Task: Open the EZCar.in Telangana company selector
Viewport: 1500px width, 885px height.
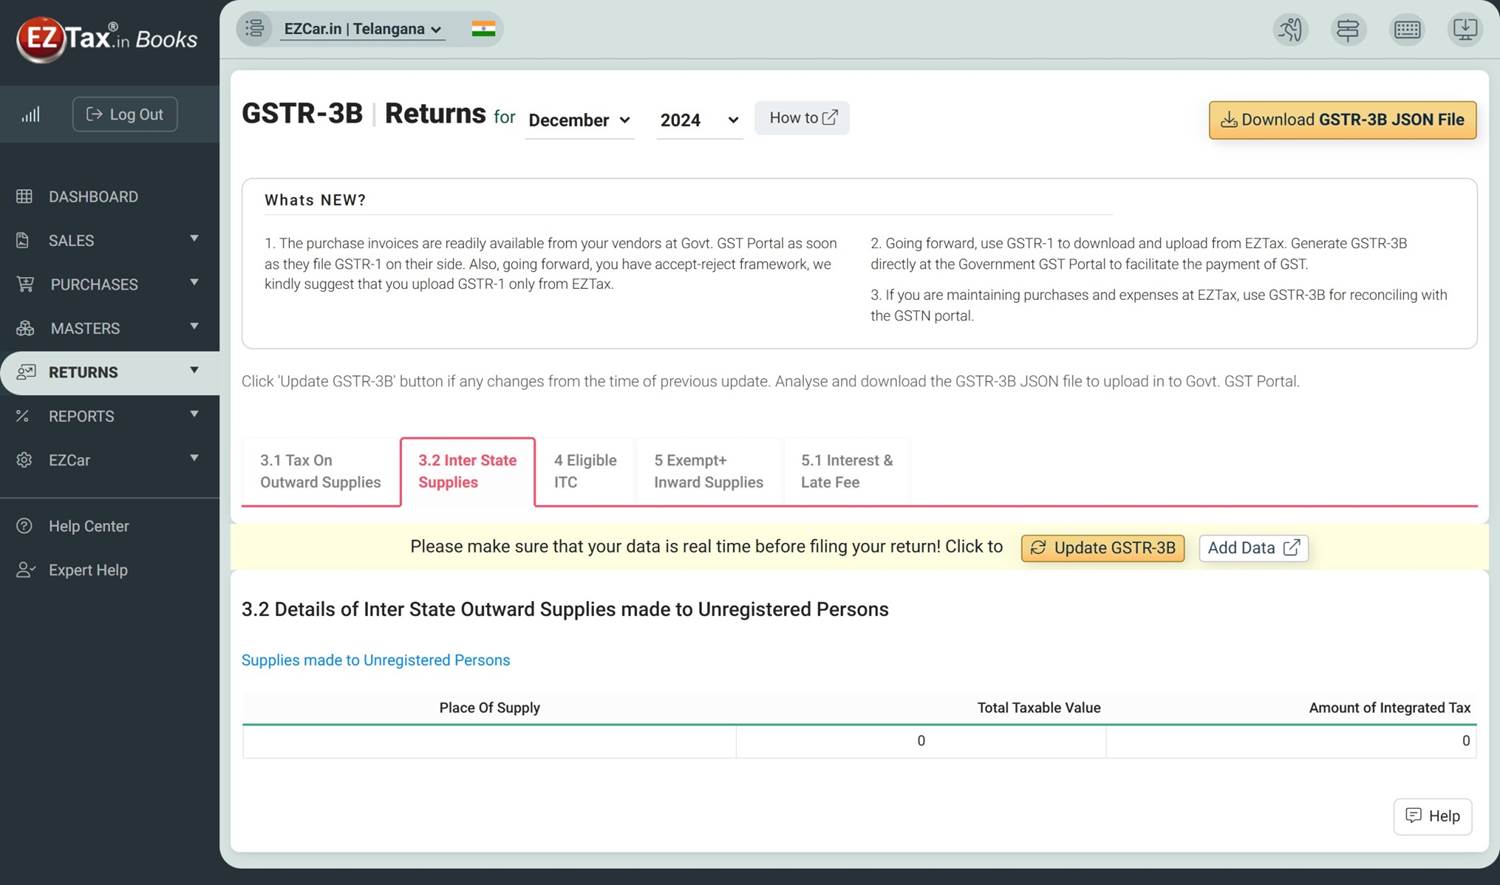Action: [362, 28]
